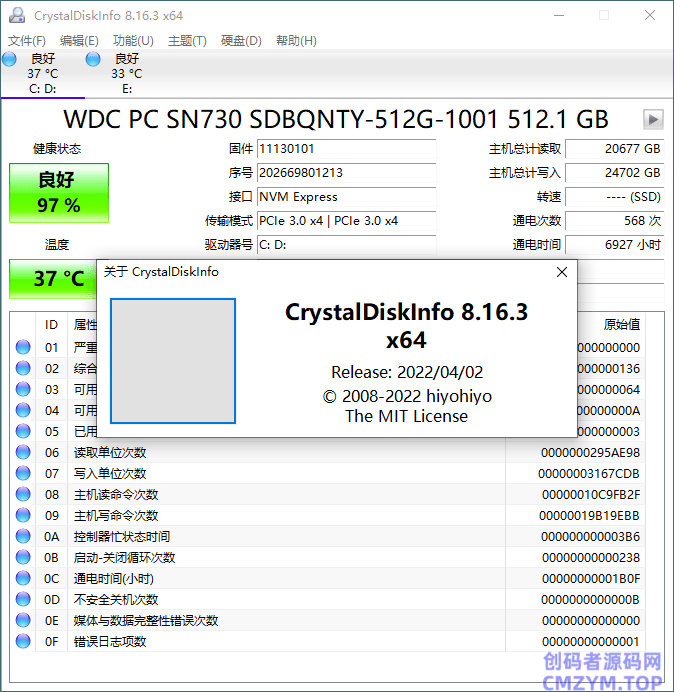Click status orb for attribute 0A row
The width and height of the screenshot is (674, 692).
[23, 537]
